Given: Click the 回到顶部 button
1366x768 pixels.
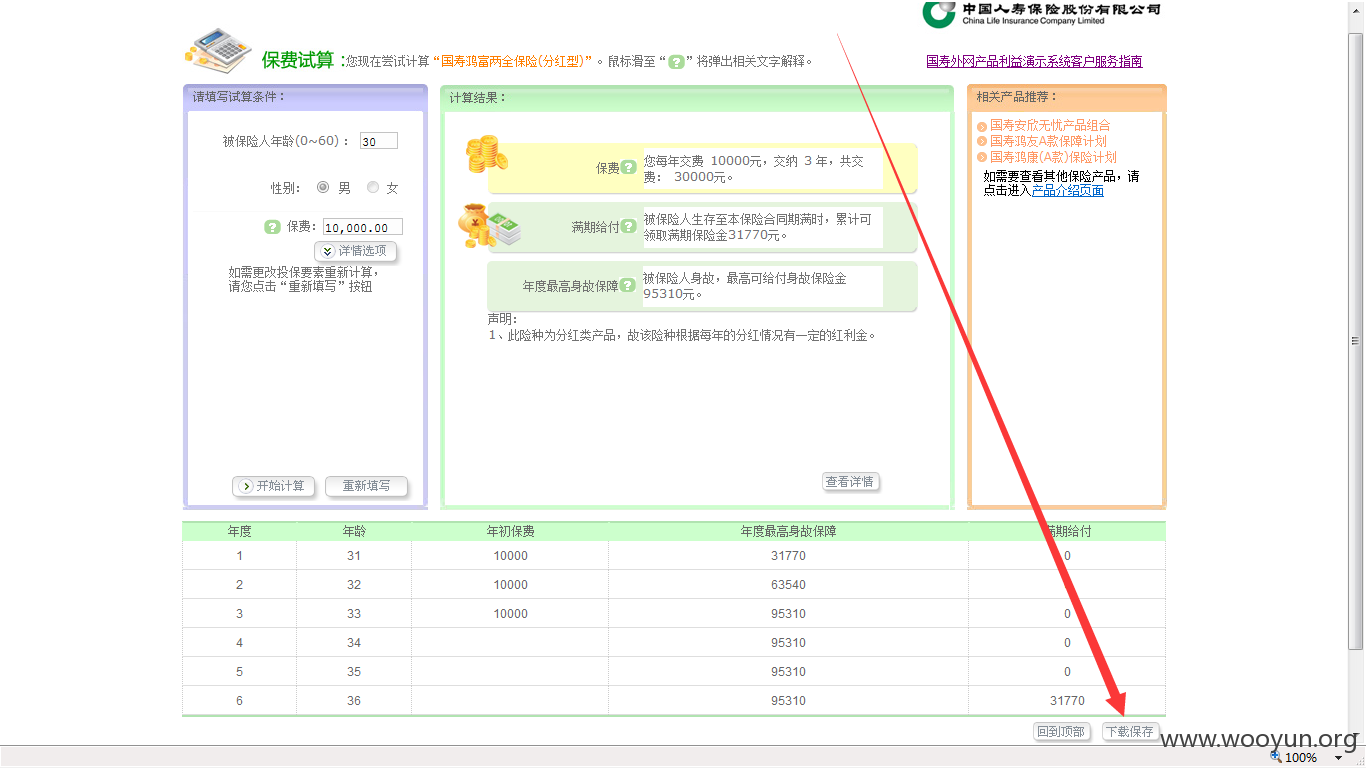Looking at the screenshot, I should [x=1060, y=732].
